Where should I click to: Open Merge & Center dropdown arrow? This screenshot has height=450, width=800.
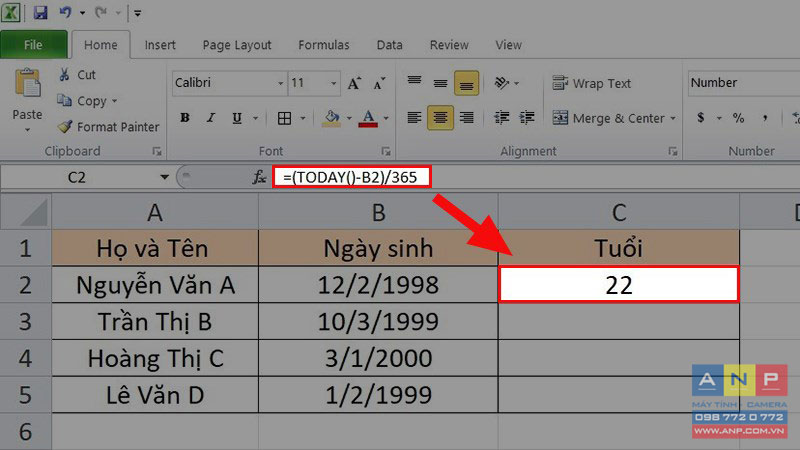(x=673, y=118)
